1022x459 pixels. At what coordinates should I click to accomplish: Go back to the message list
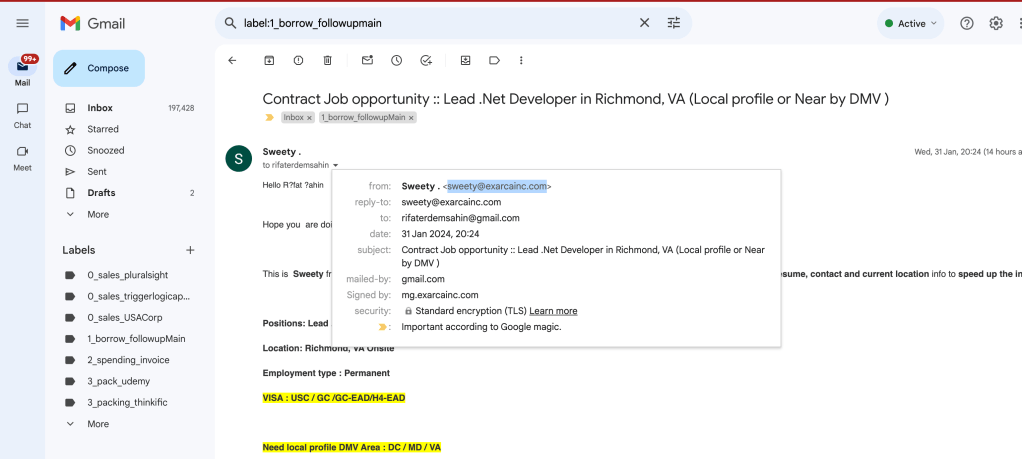(x=232, y=60)
